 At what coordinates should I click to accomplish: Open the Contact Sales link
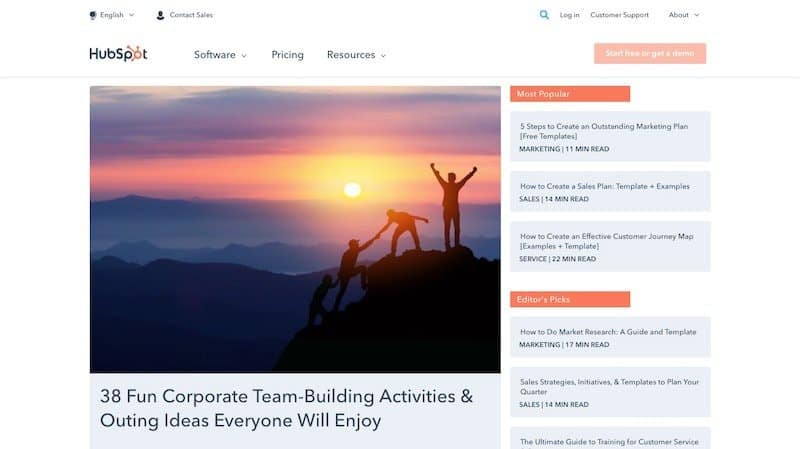click(191, 15)
